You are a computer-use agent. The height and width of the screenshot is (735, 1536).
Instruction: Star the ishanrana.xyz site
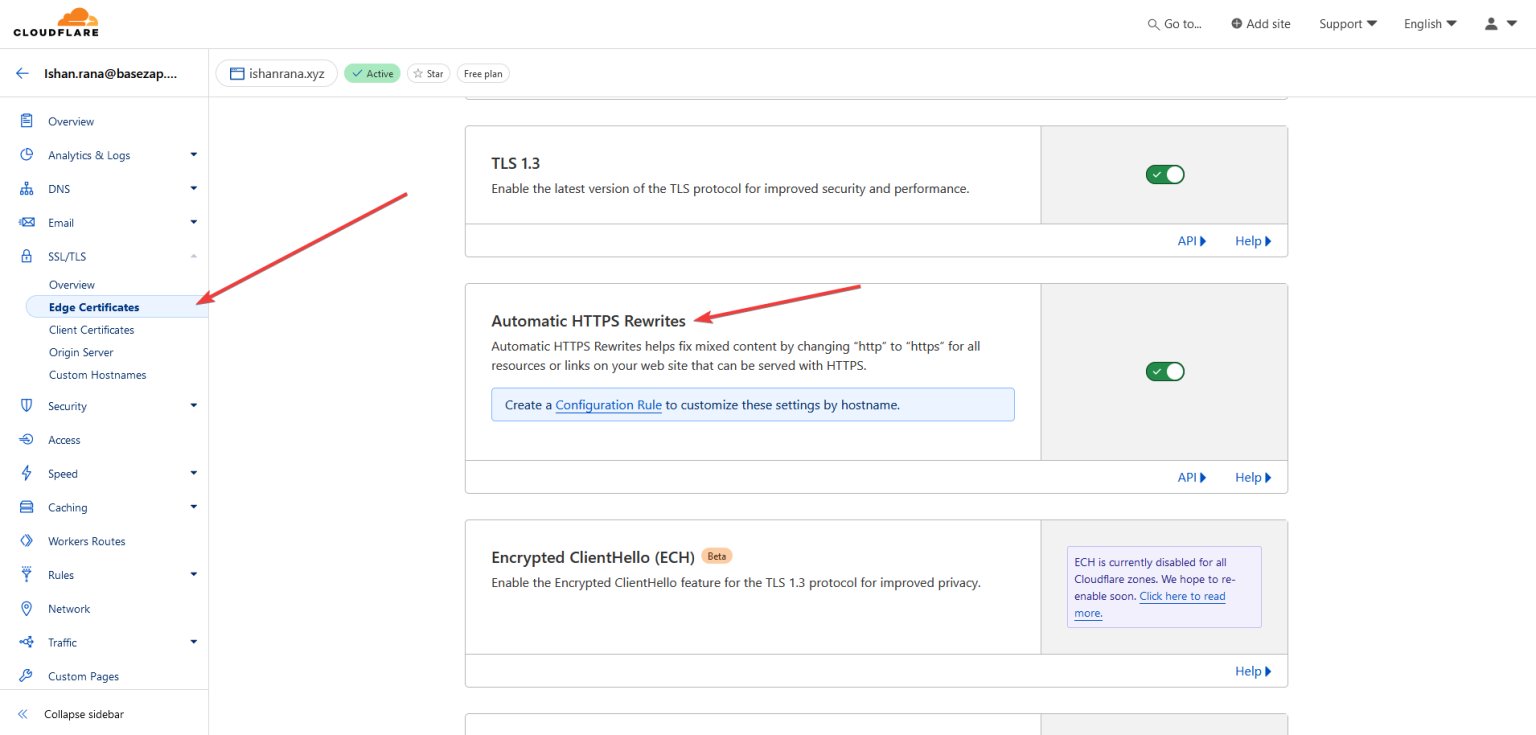(x=428, y=73)
